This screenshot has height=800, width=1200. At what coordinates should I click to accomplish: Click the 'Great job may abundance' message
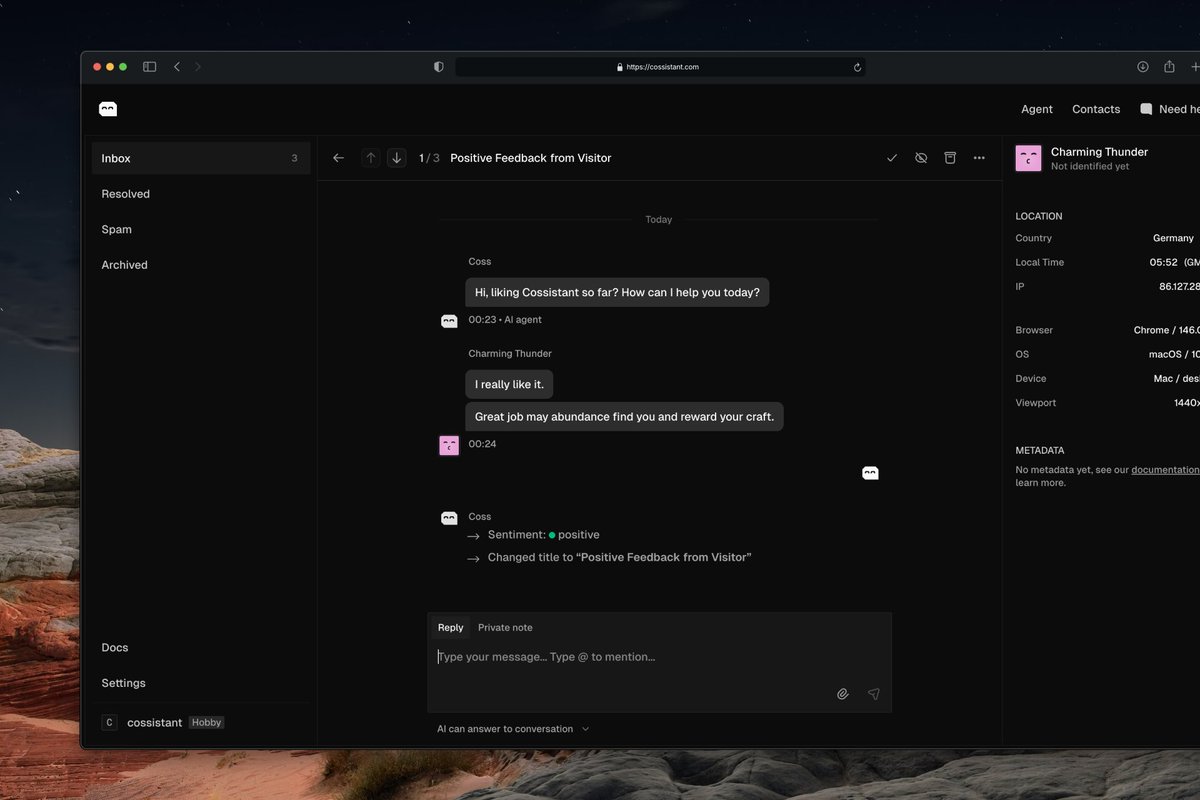(624, 417)
